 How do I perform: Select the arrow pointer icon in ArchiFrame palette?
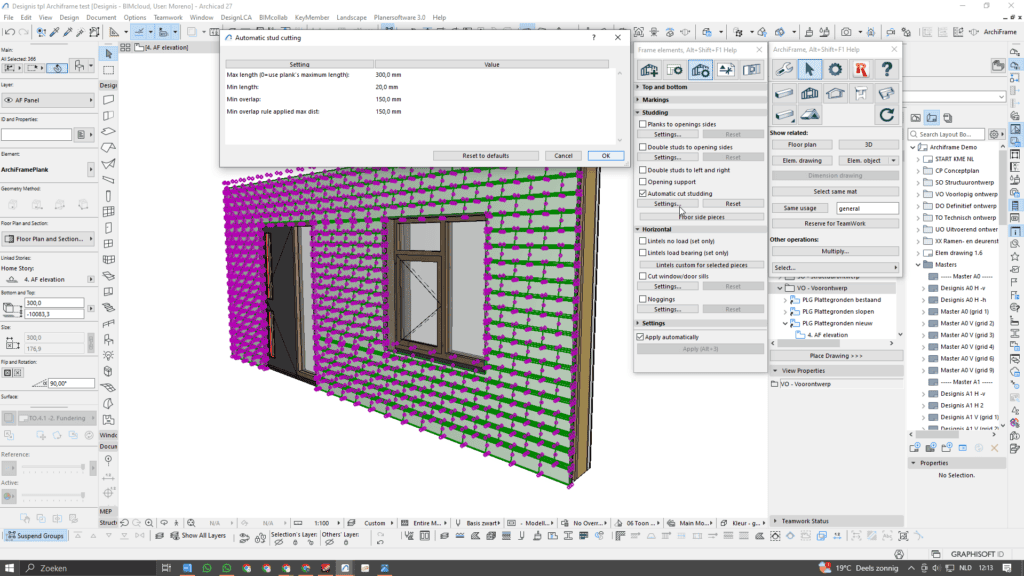(809, 69)
